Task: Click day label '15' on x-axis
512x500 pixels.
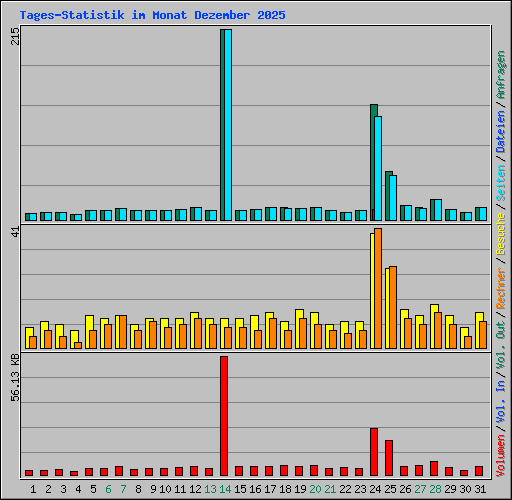Action: 240,489
